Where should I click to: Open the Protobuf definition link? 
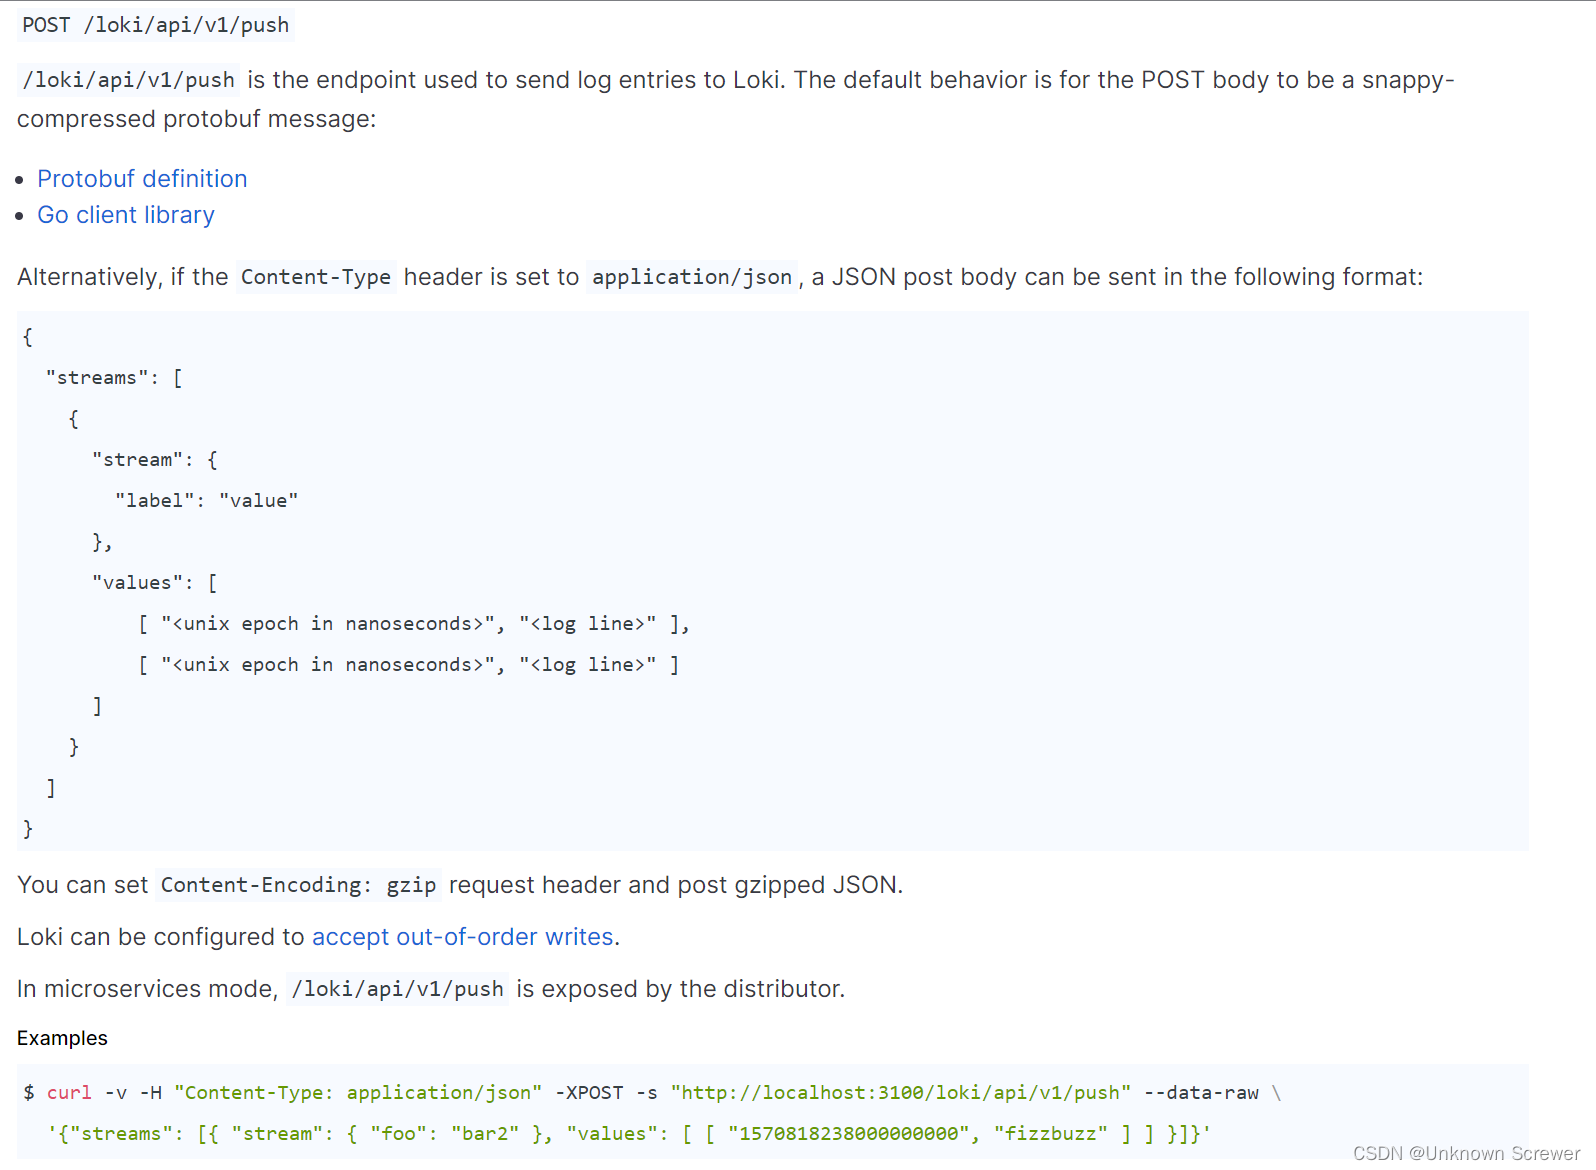click(x=142, y=179)
